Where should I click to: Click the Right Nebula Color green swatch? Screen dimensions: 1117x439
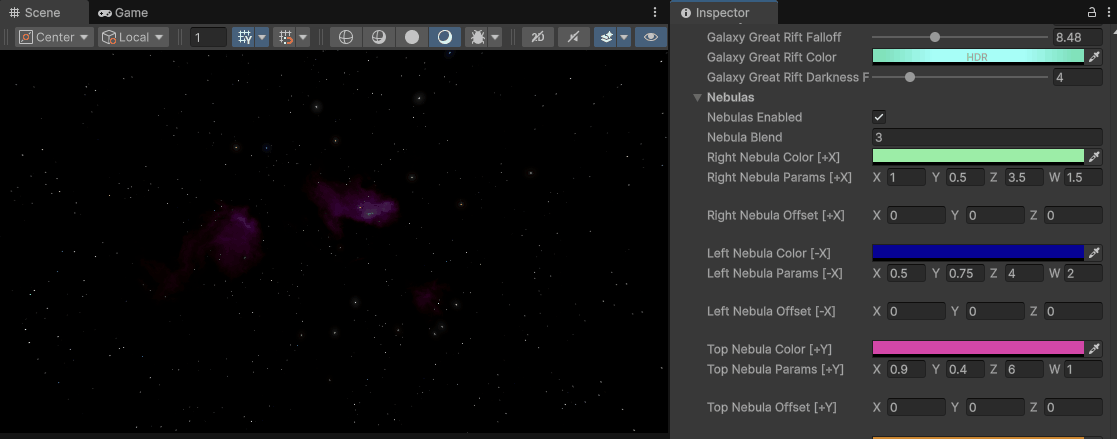coord(977,157)
